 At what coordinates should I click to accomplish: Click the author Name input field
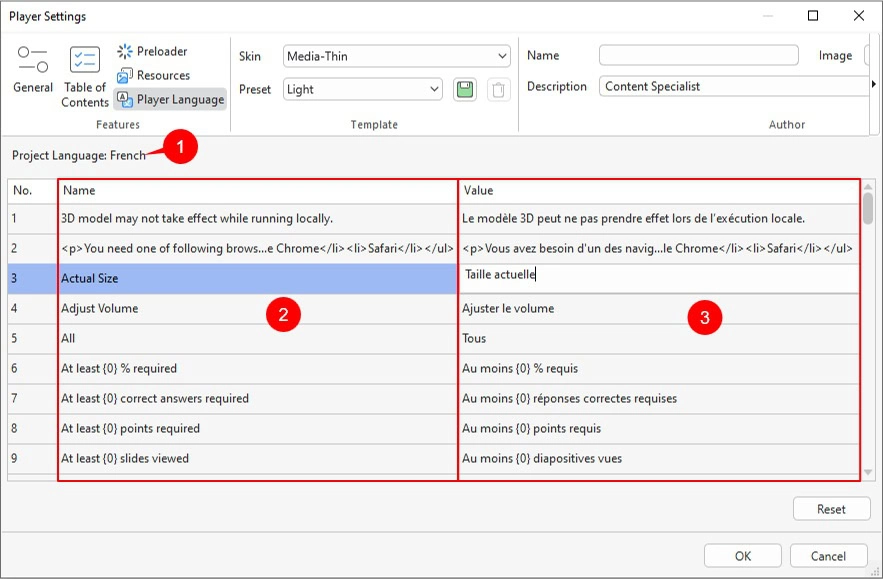[x=698, y=56]
